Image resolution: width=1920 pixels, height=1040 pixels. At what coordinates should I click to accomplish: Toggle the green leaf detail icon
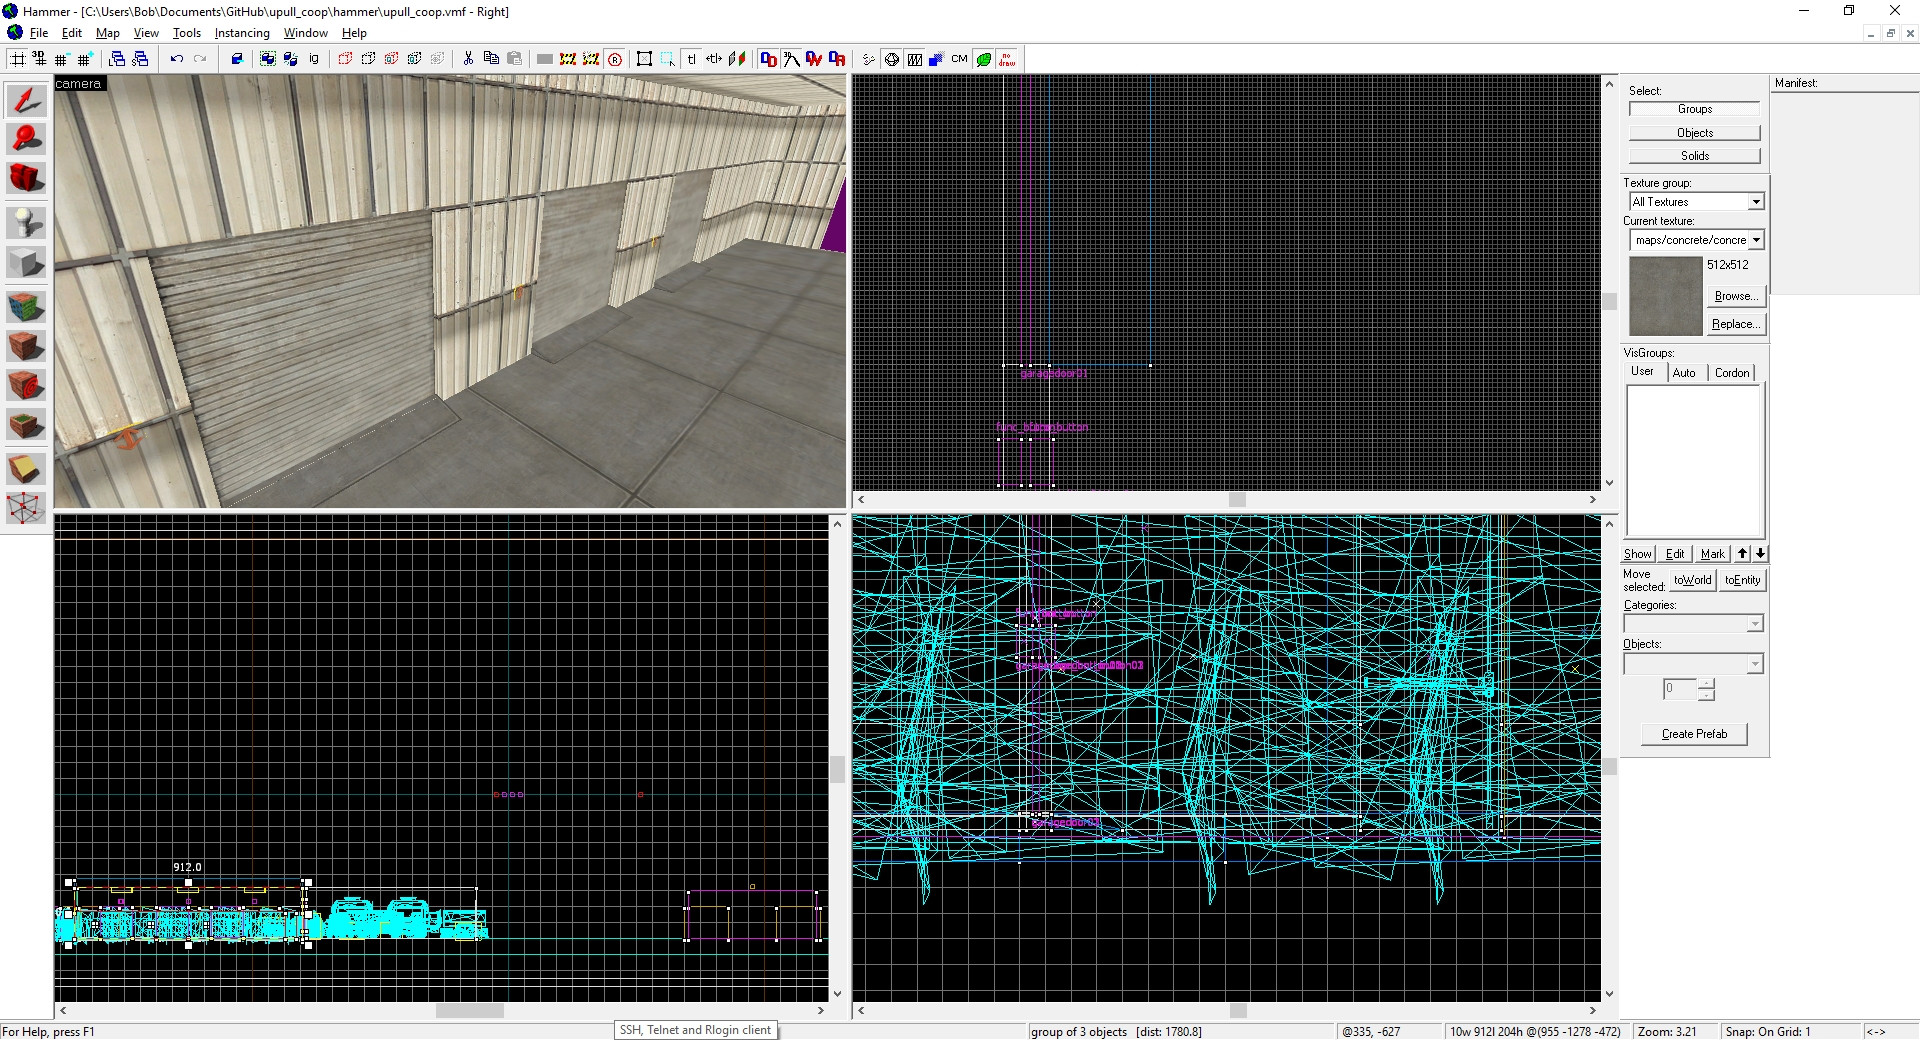pyautogui.click(x=984, y=59)
